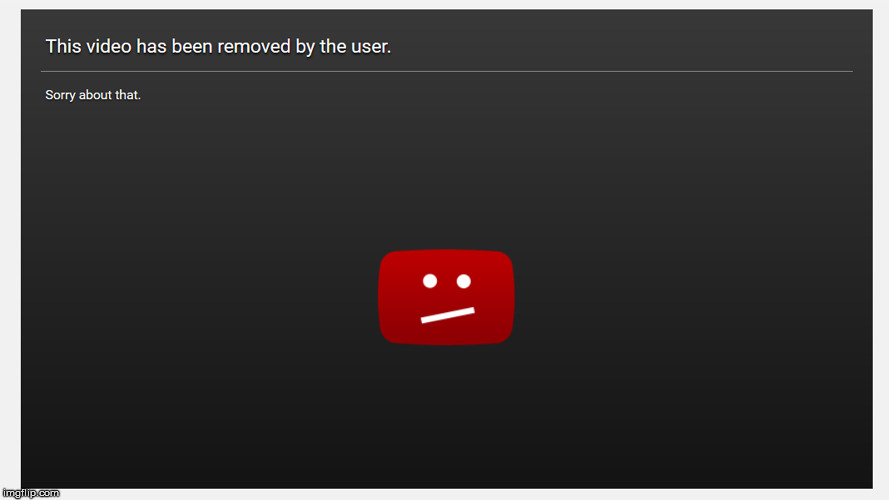Click the slanted white mouth line
This screenshot has height=500, width=889.
tap(447, 315)
